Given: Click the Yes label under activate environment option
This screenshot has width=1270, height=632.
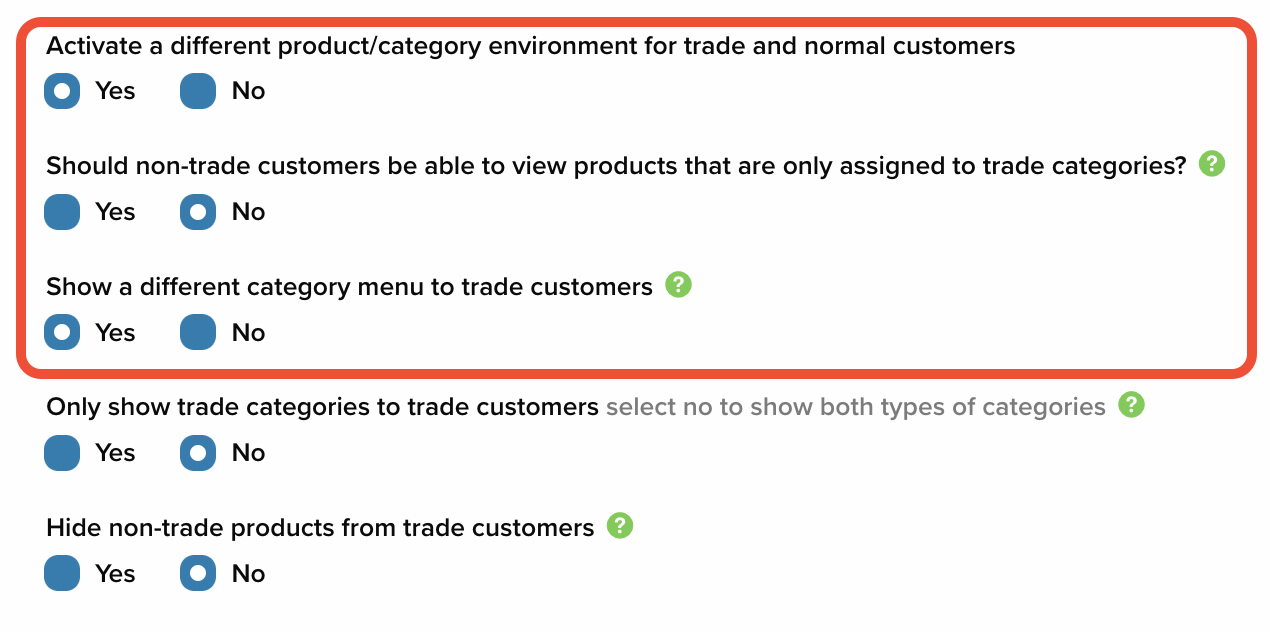Looking at the screenshot, I should (115, 91).
